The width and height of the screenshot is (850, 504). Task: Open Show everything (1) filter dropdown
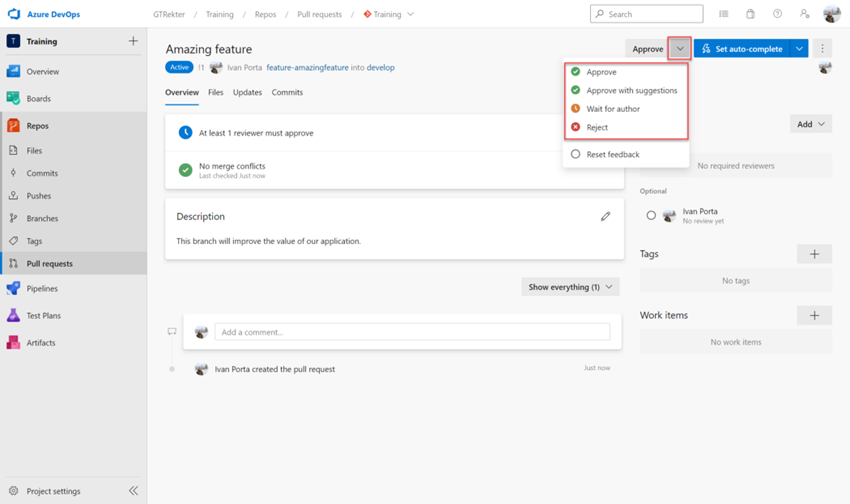570,287
